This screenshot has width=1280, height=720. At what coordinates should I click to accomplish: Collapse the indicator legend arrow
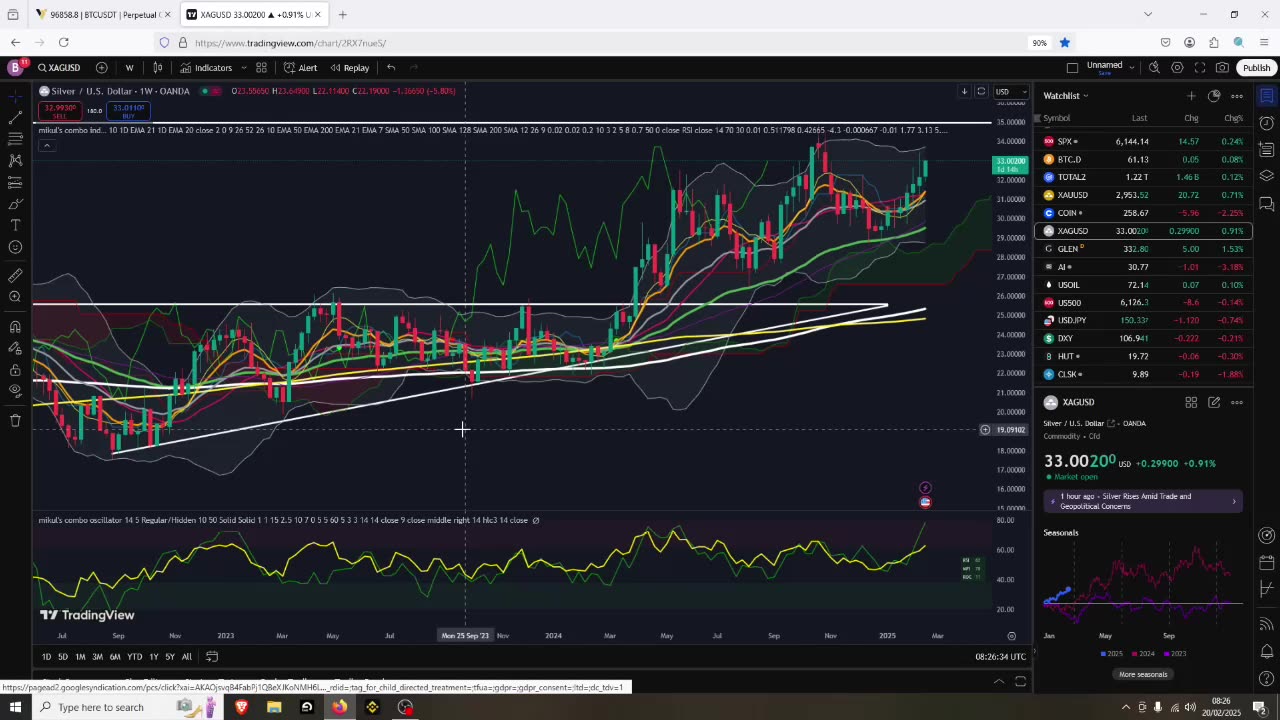pos(46,146)
